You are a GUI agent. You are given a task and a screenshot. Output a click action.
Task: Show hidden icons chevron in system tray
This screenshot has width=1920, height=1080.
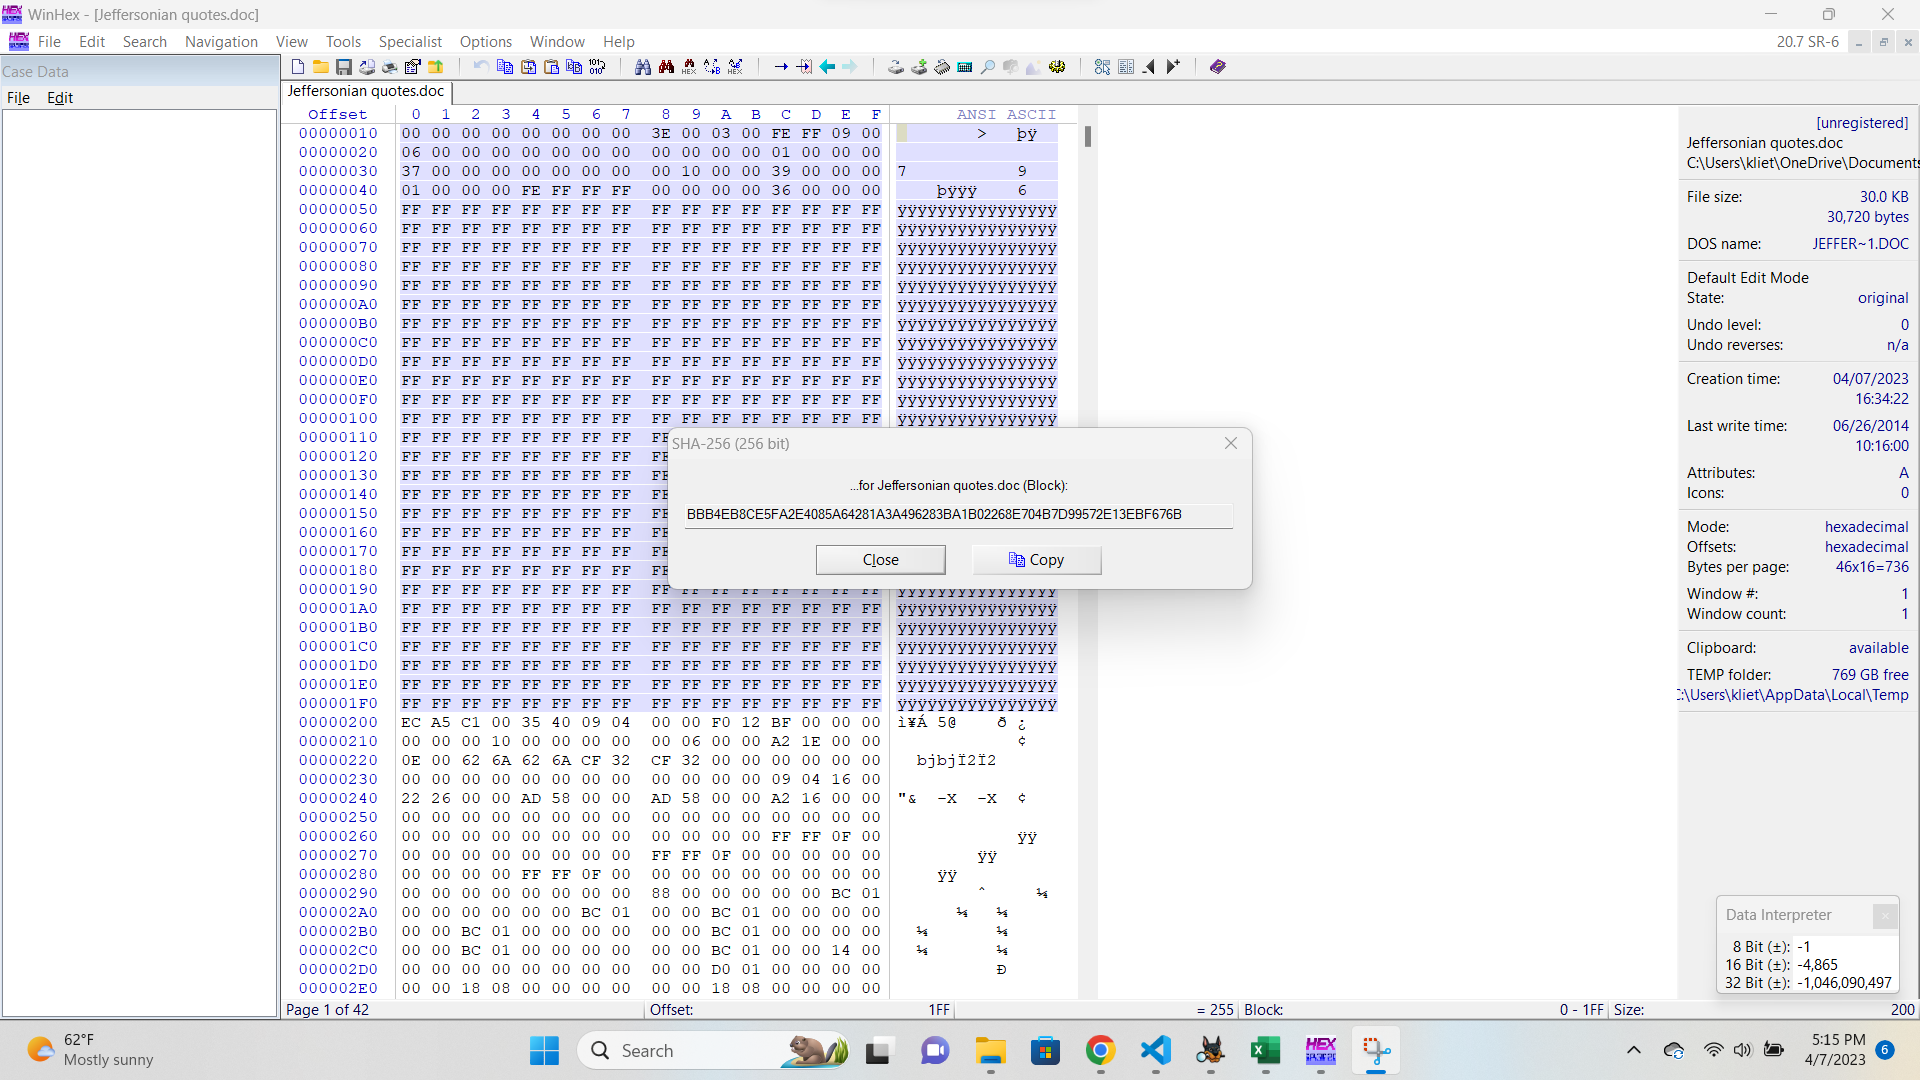(x=1633, y=1050)
